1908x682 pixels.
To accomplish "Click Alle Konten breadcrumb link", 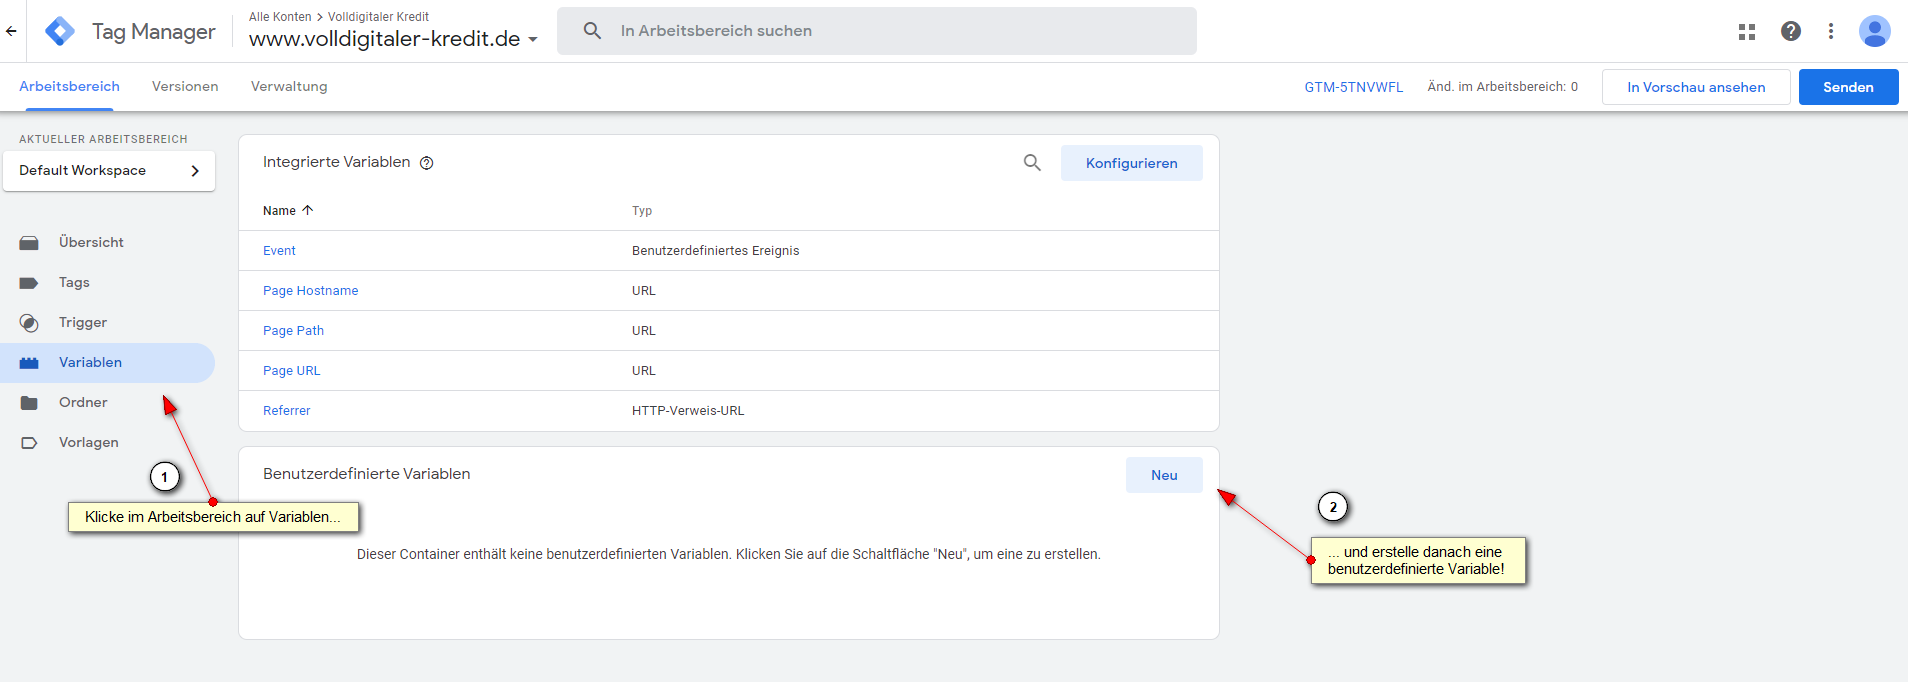I will click(280, 17).
